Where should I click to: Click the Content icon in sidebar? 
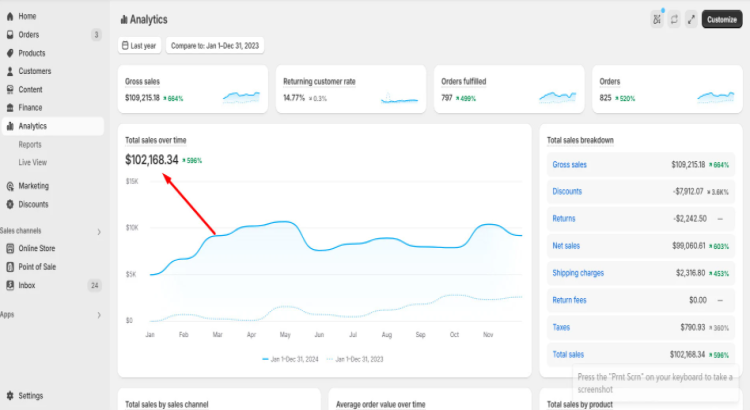tap(10, 89)
